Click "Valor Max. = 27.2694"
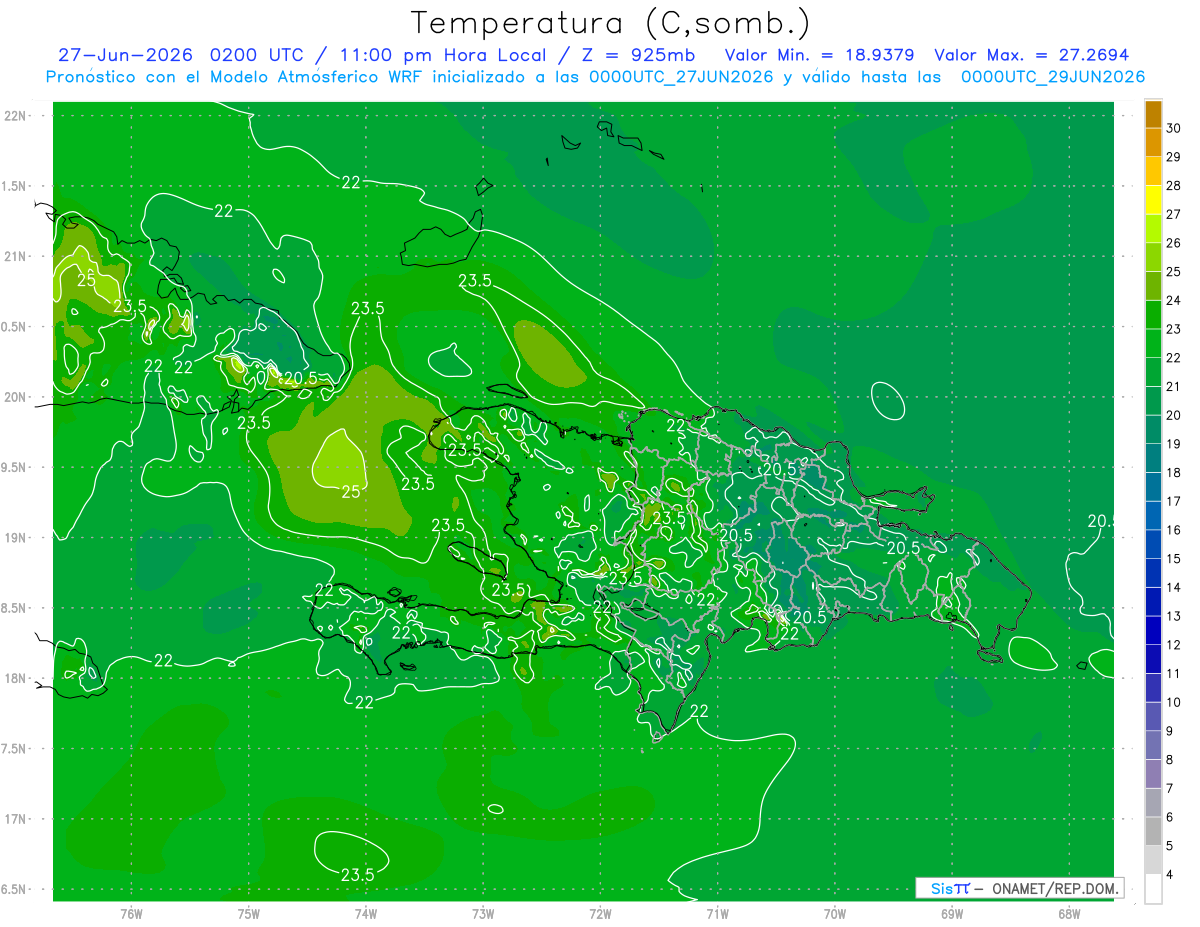Viewport: 1200px width, 927px height. click(1031, 55)
